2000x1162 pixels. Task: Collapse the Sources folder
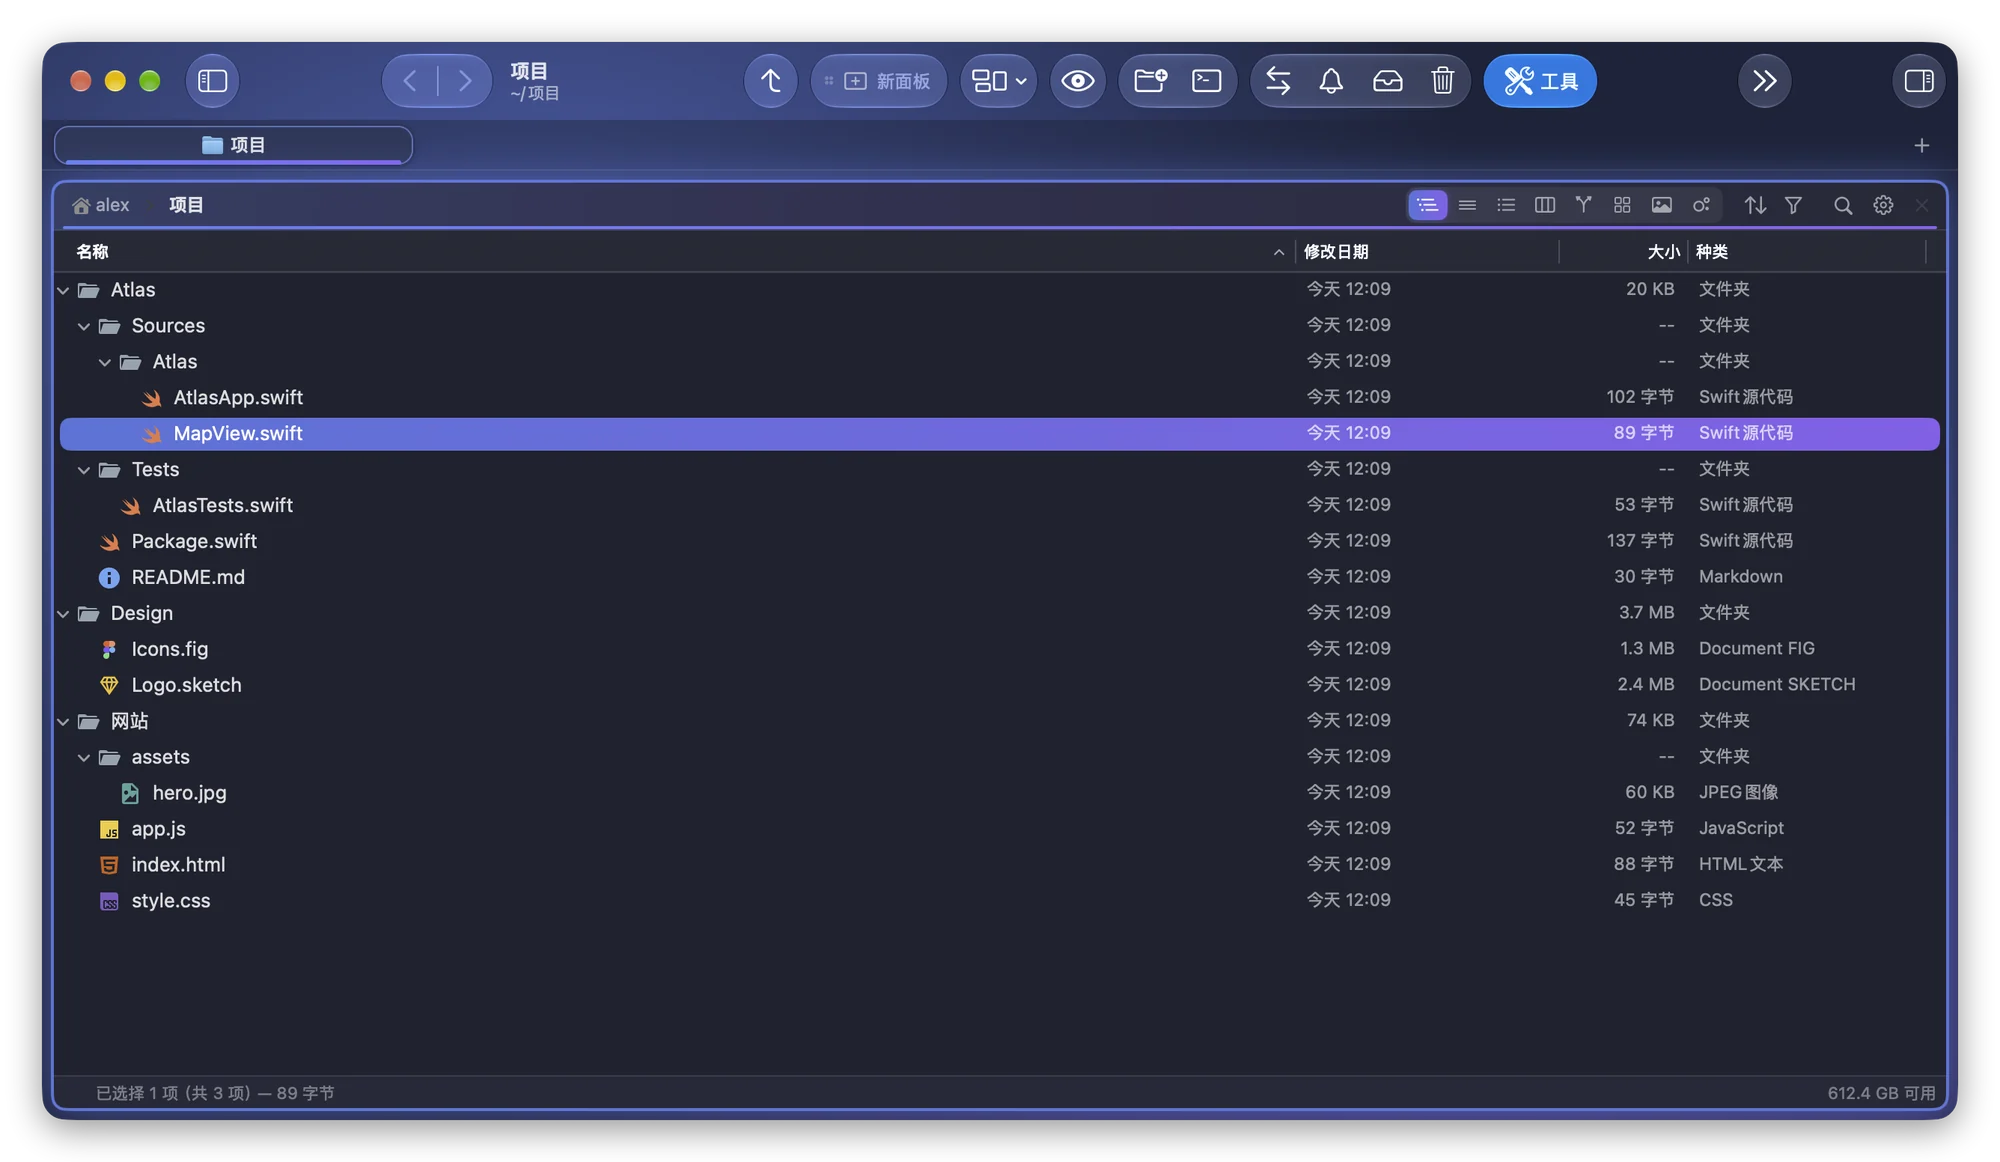84,326
